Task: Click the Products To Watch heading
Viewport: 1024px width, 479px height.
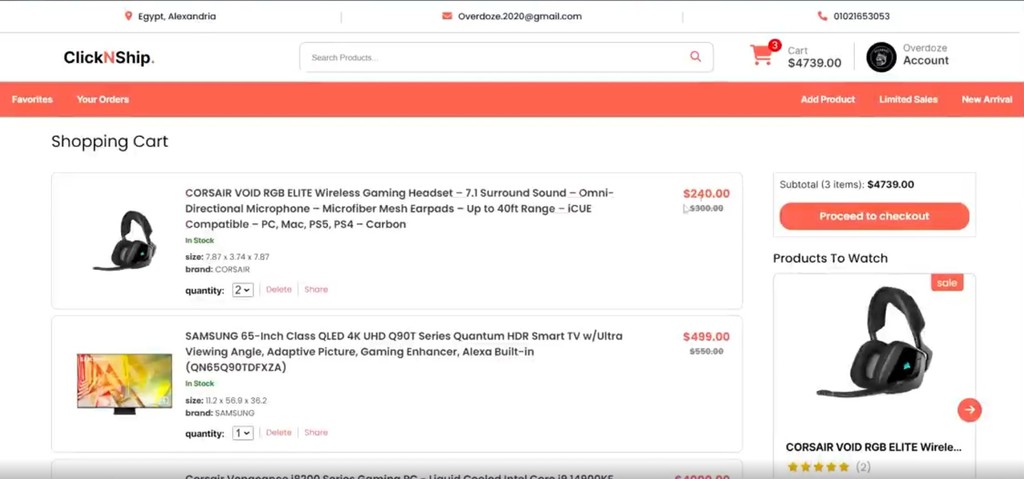Action: pyautogui.click(x=830, y=258)
